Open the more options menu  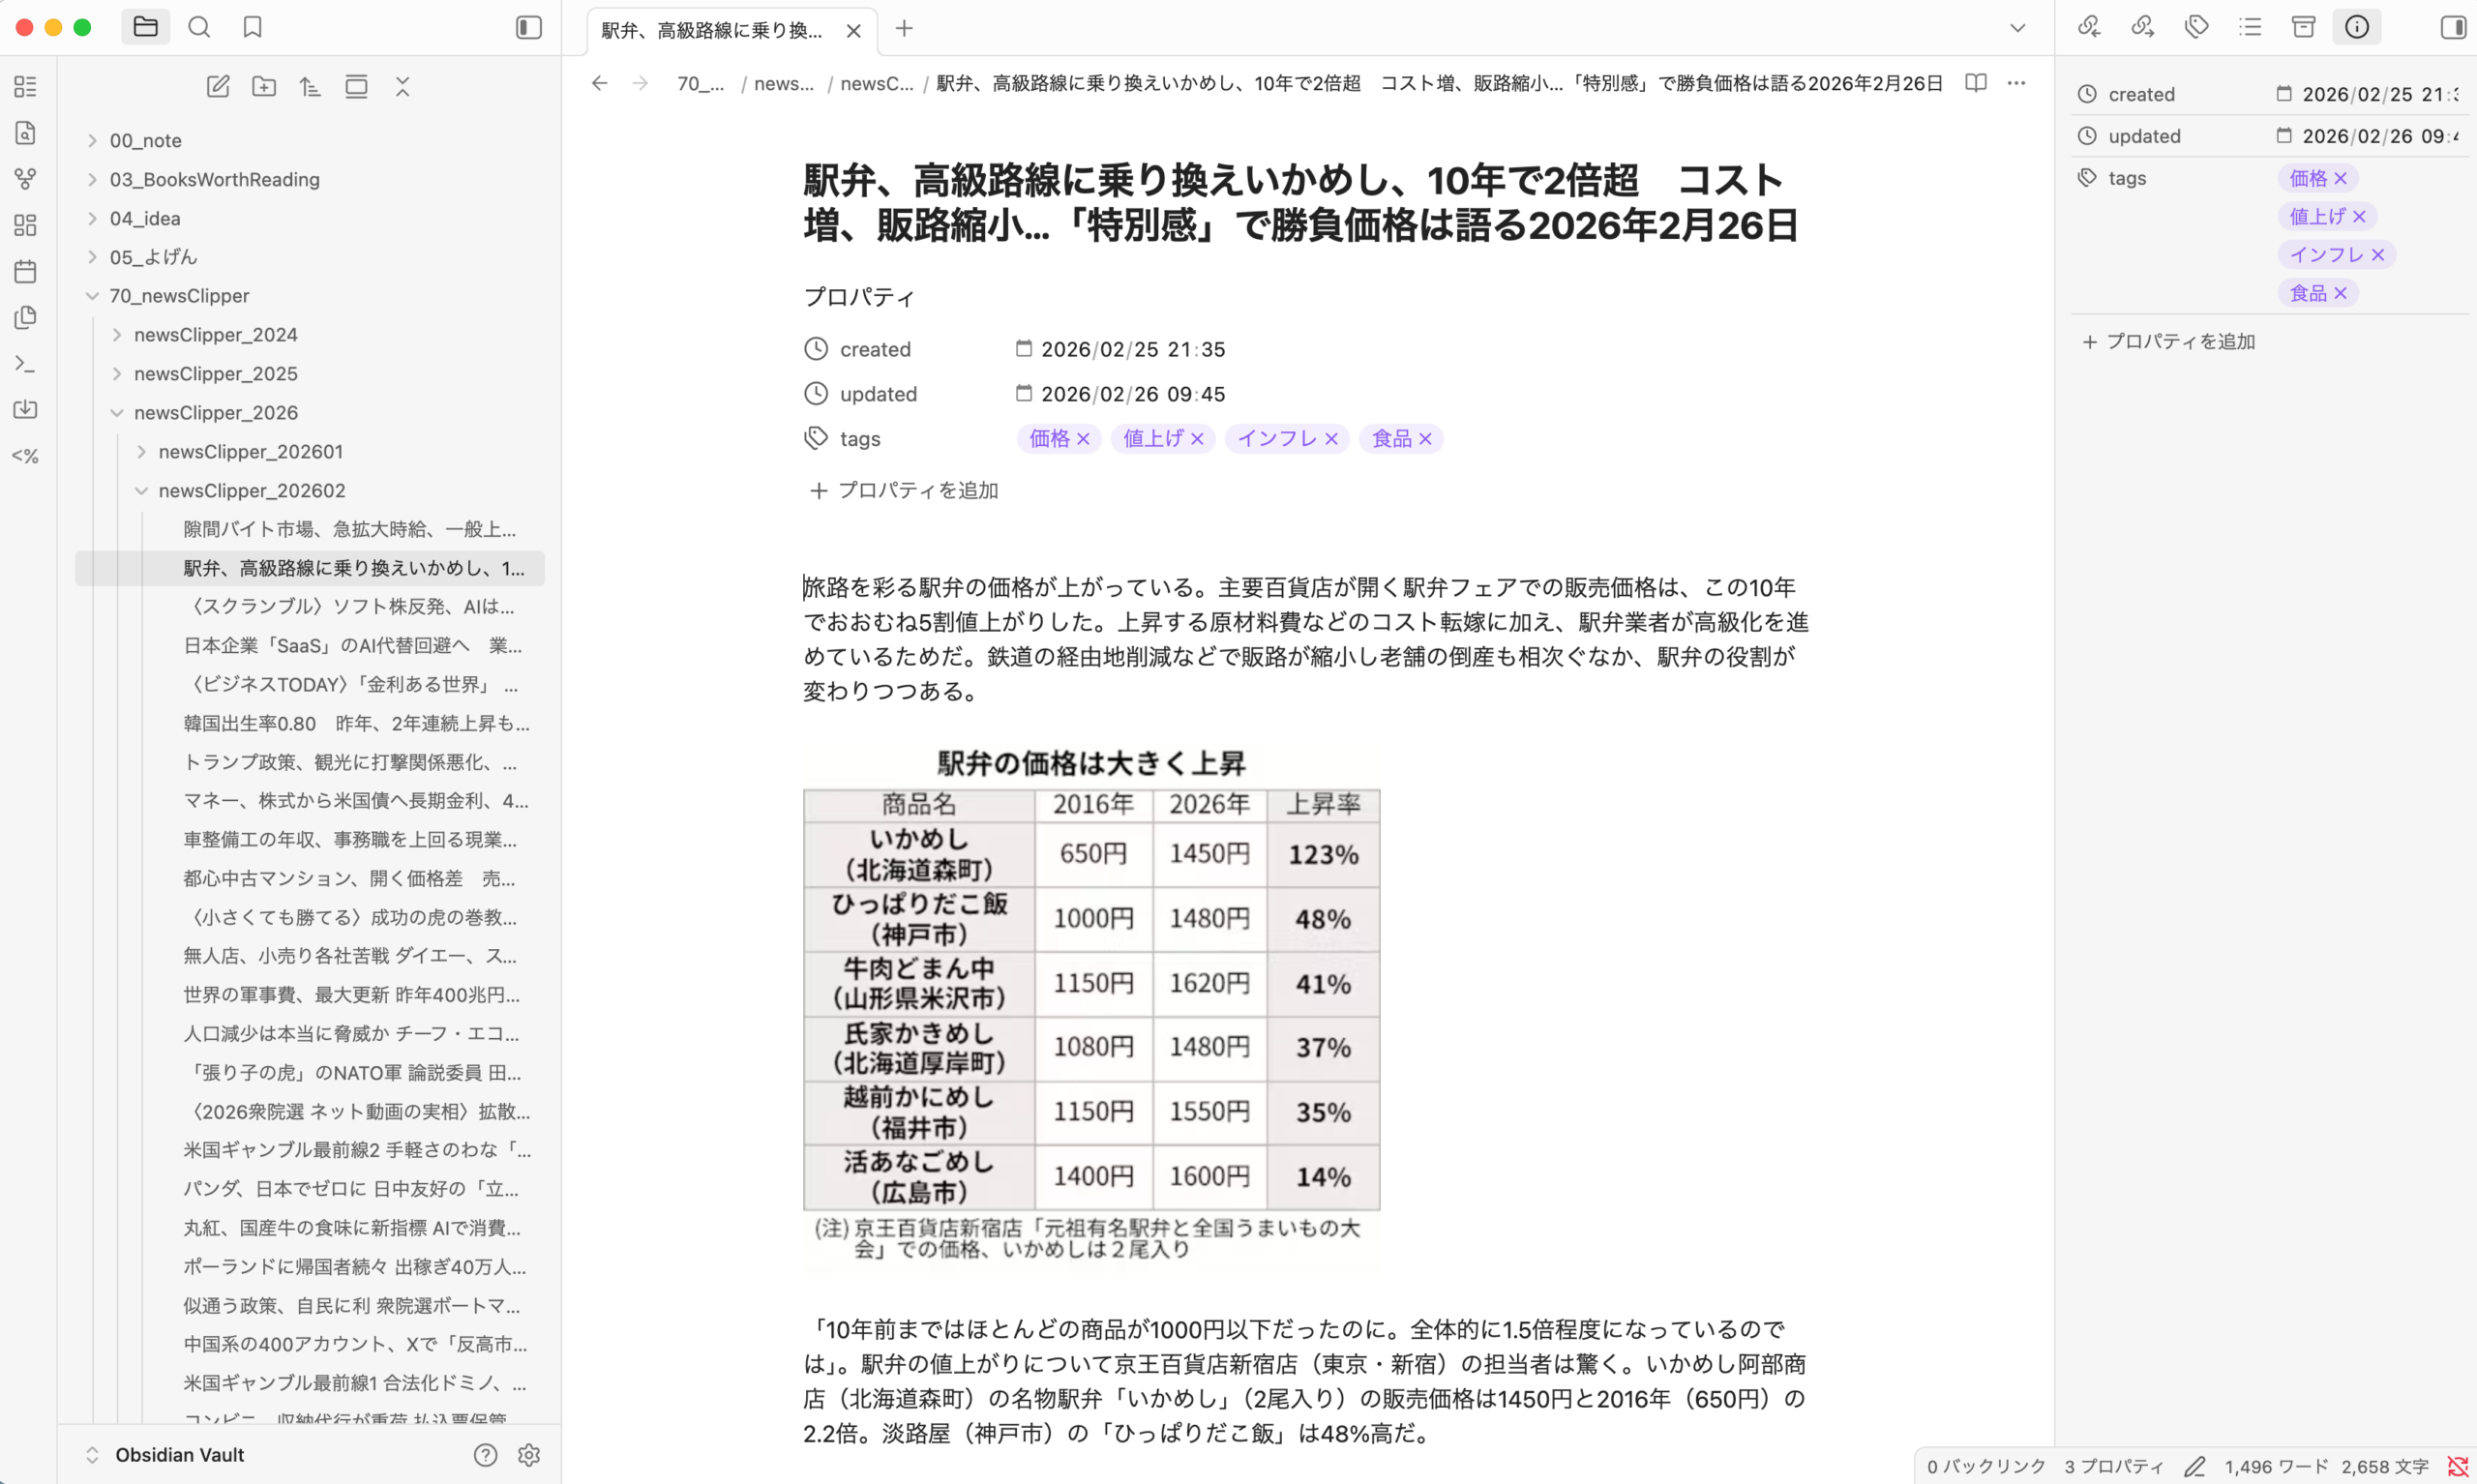click(2016, 83)
